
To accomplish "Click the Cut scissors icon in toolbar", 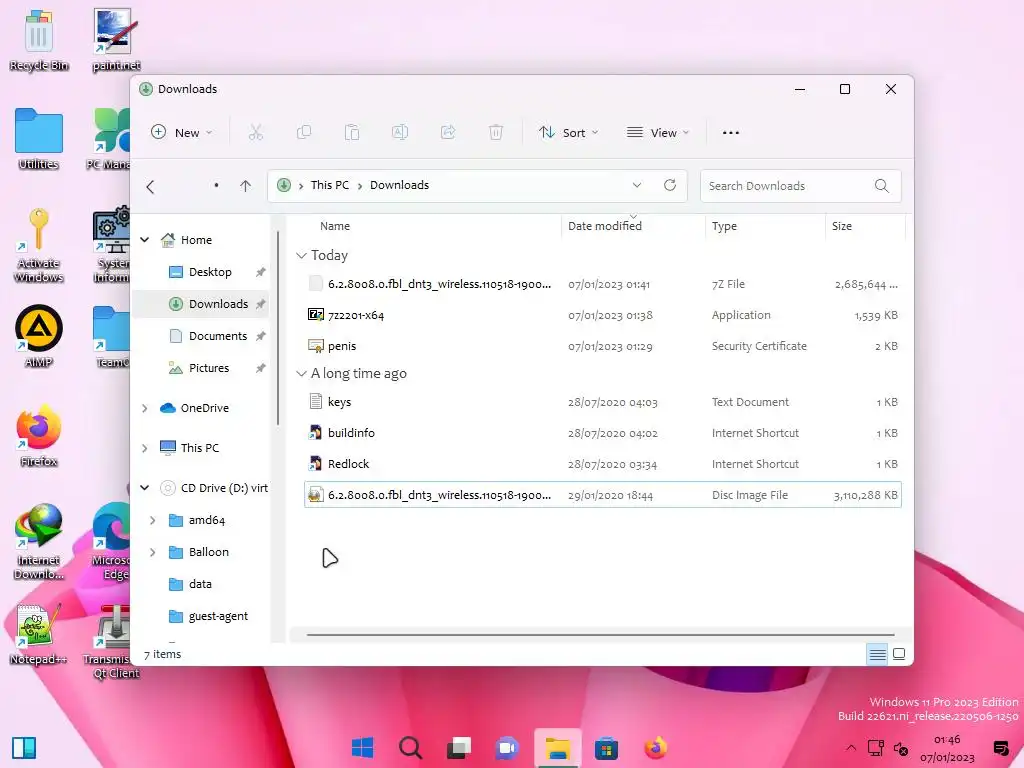I will (x=255, y=133).
